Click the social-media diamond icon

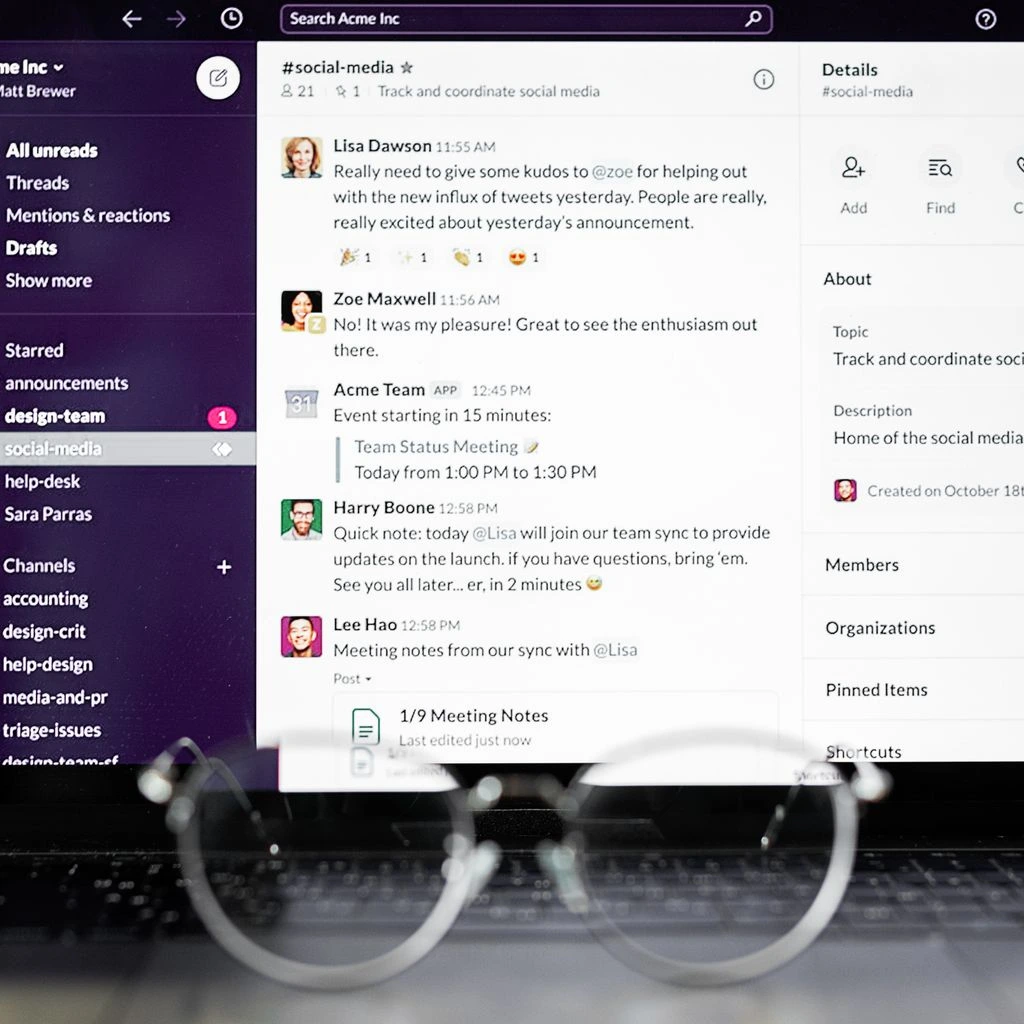coord(222,449)
